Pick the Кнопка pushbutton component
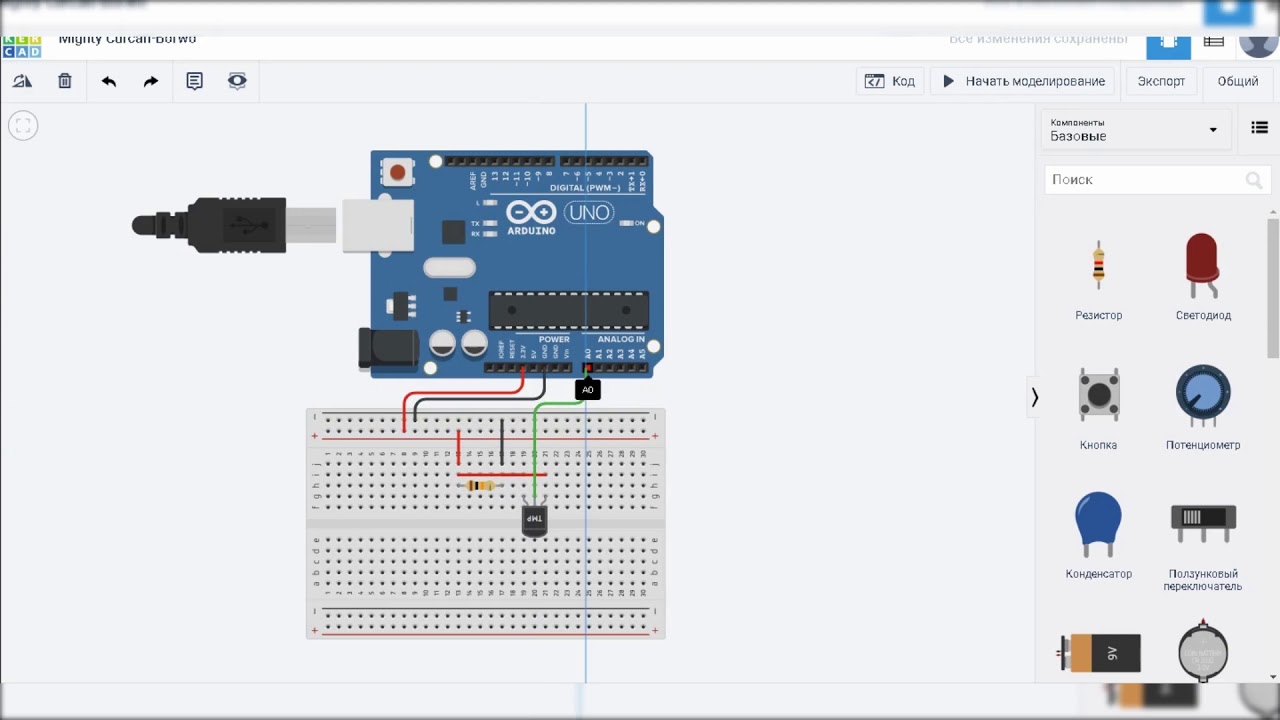This screenshot has height=720, width=1280. 1099,409
